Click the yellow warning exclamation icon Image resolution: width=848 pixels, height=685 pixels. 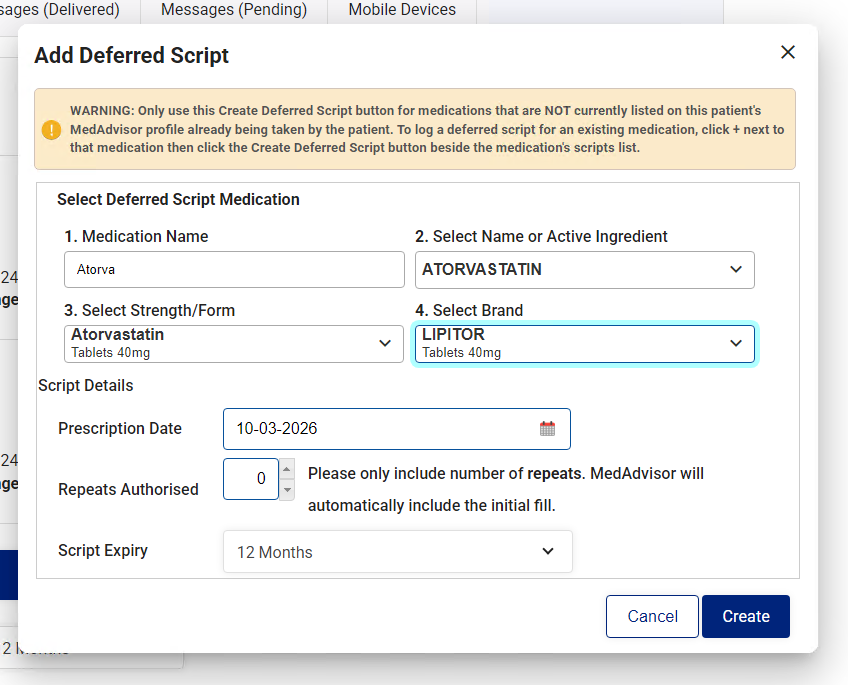click(51, 130)
